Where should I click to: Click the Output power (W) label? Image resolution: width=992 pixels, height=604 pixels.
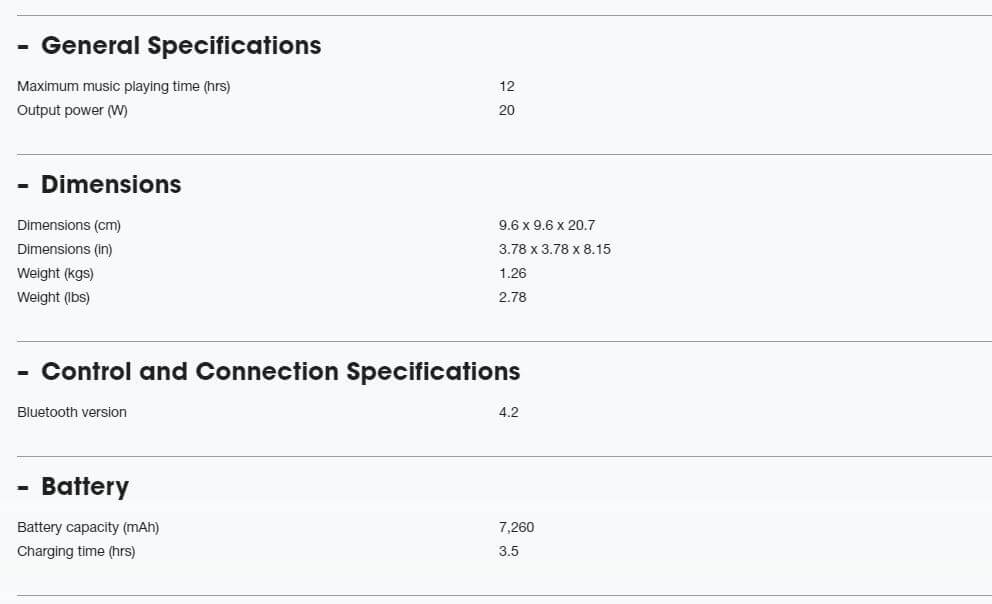pyautogui.click(x=72, y=111)
